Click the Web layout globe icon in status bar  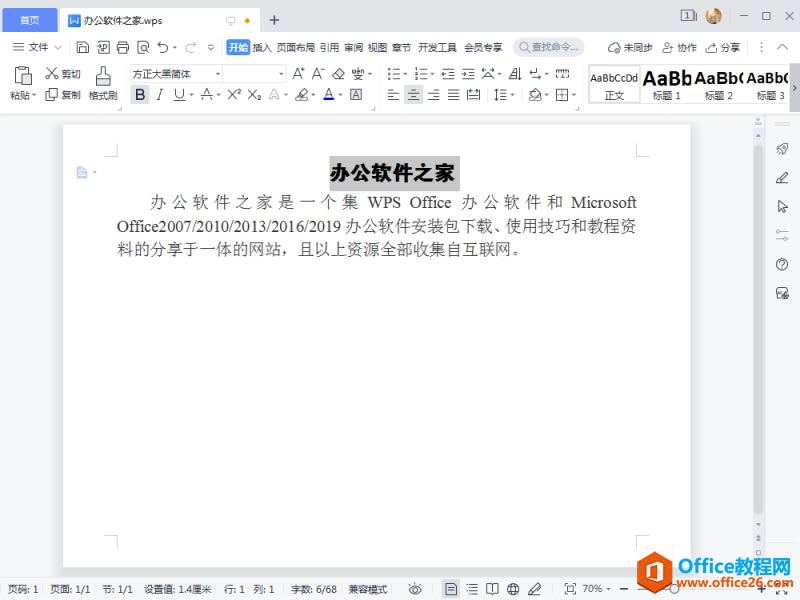coord(513,589)
